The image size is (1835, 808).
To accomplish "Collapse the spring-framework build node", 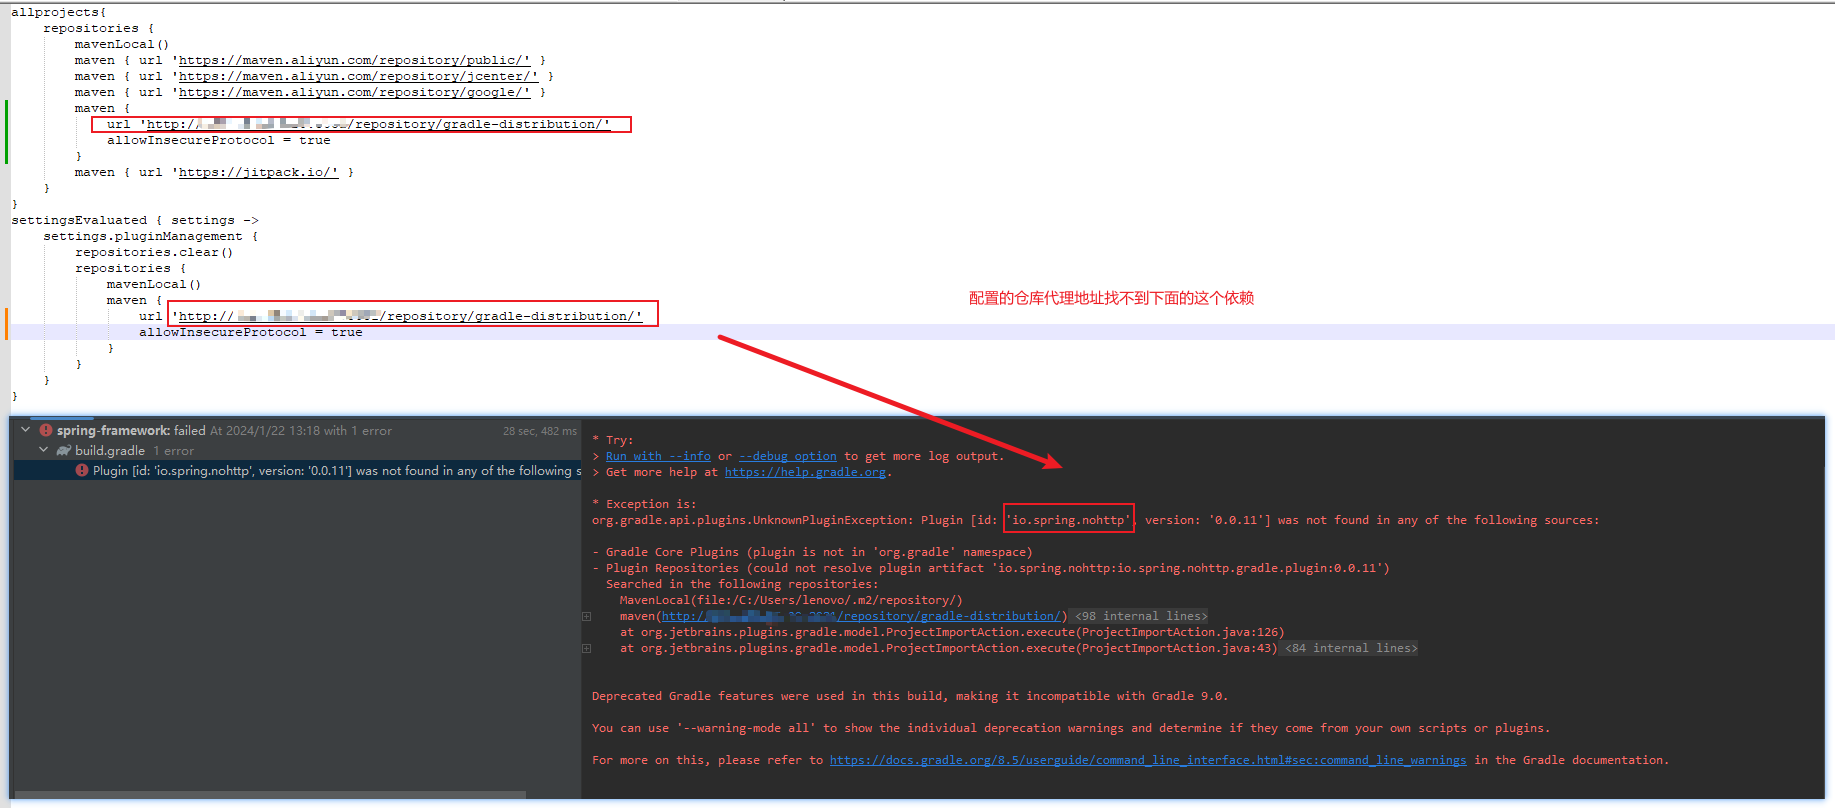I will 26,430.
